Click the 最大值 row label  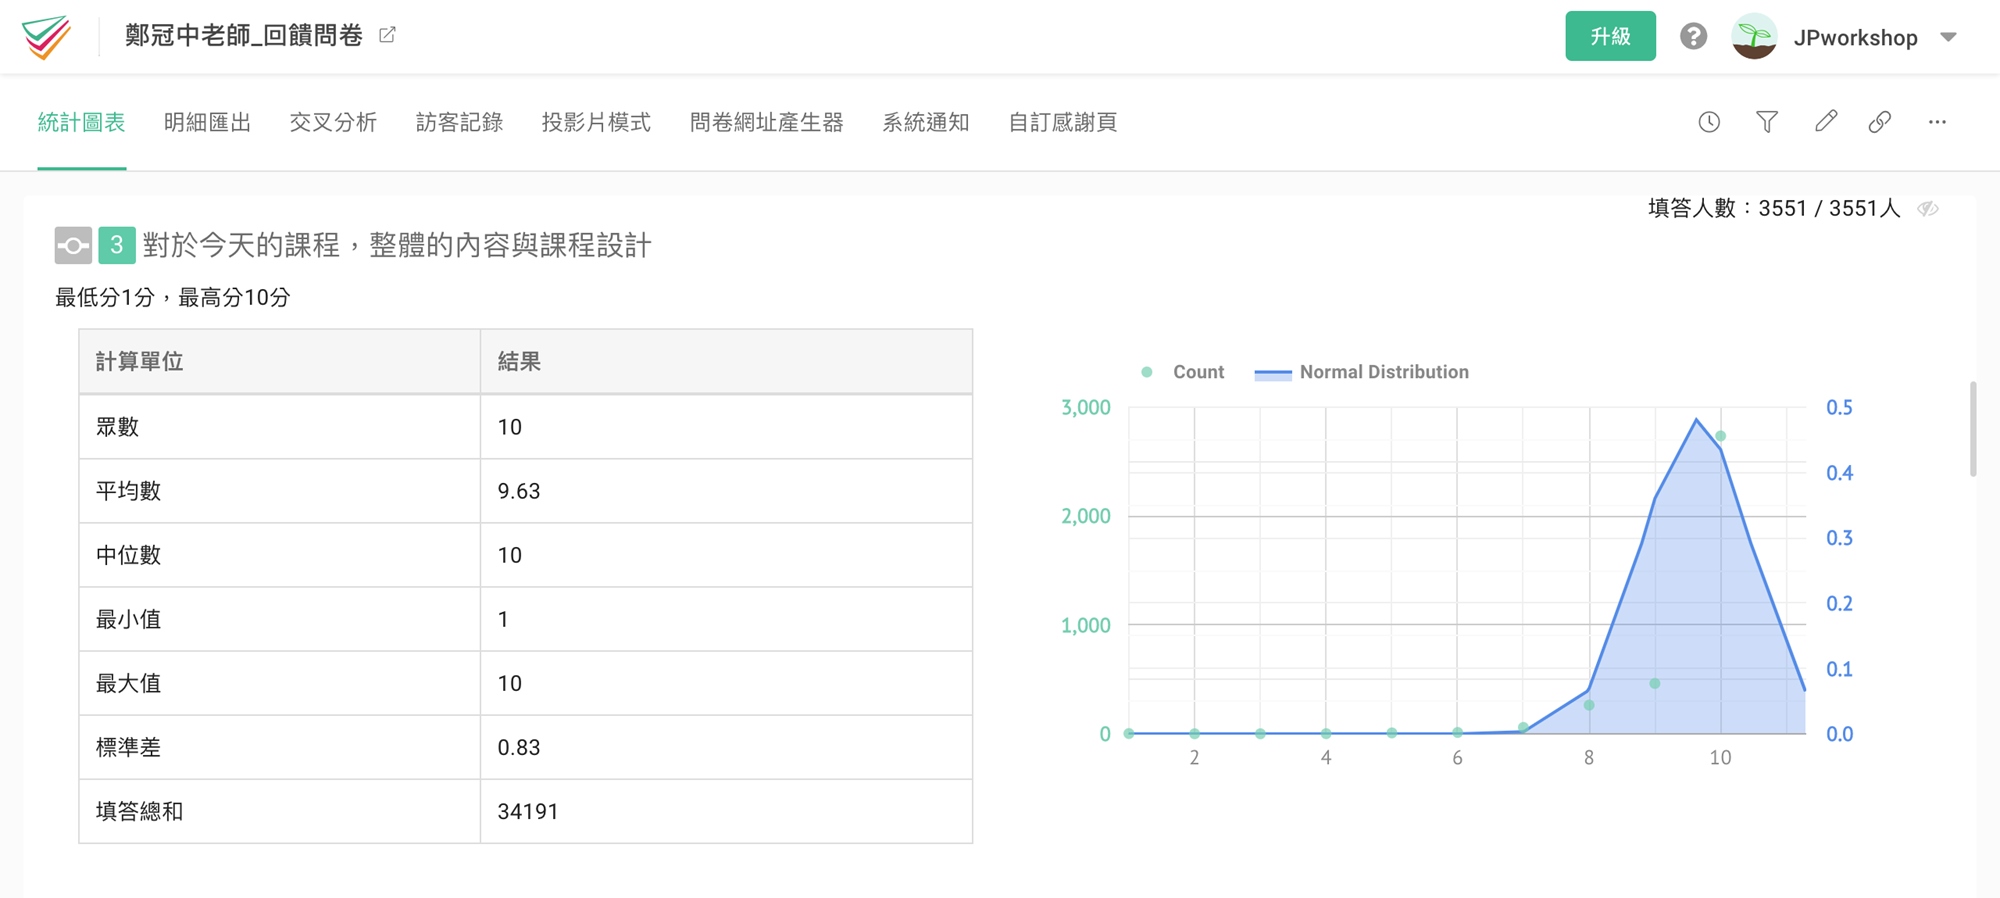[128, 683]
